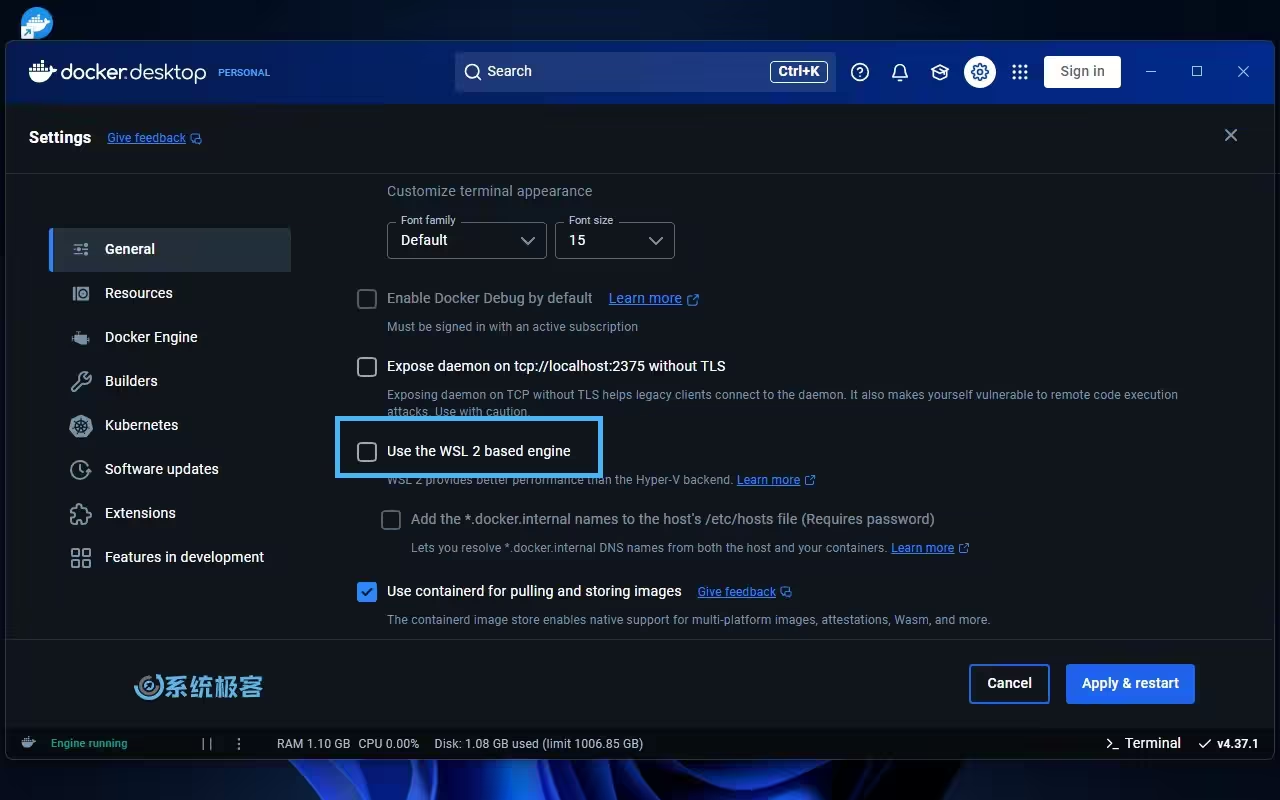
Task: Open the engine options three-dot menu
Action: pyautogui.click(x=239, y=744)
